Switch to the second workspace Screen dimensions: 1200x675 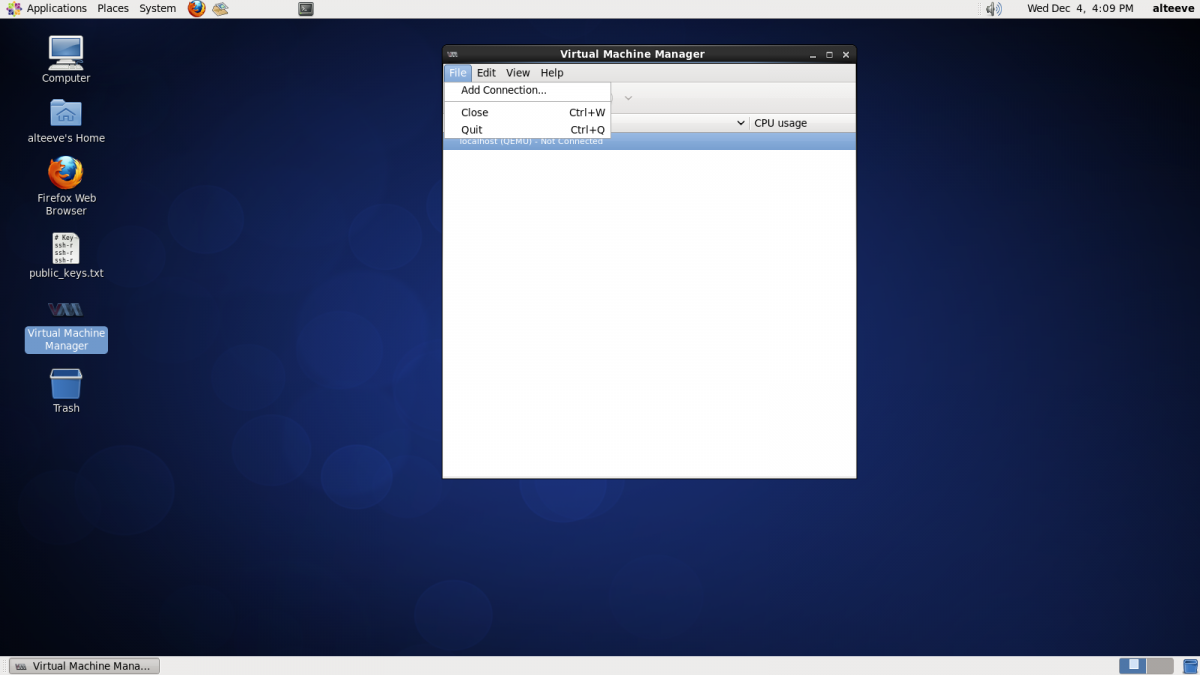pyautogui.click(x=1160, y=666)
